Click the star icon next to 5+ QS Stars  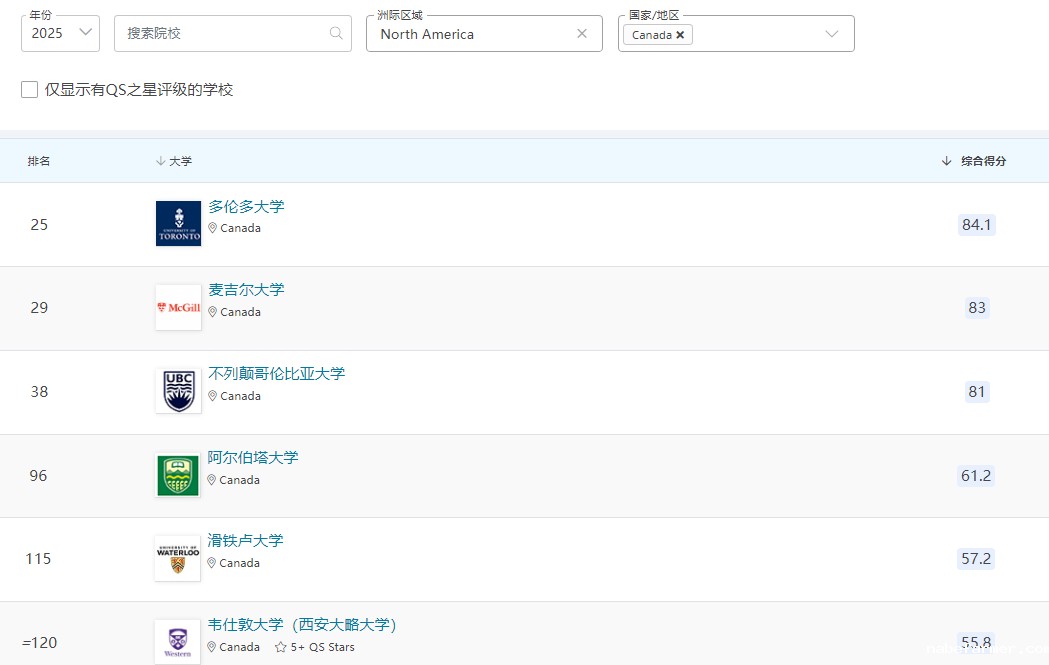[x=278, y=647]
